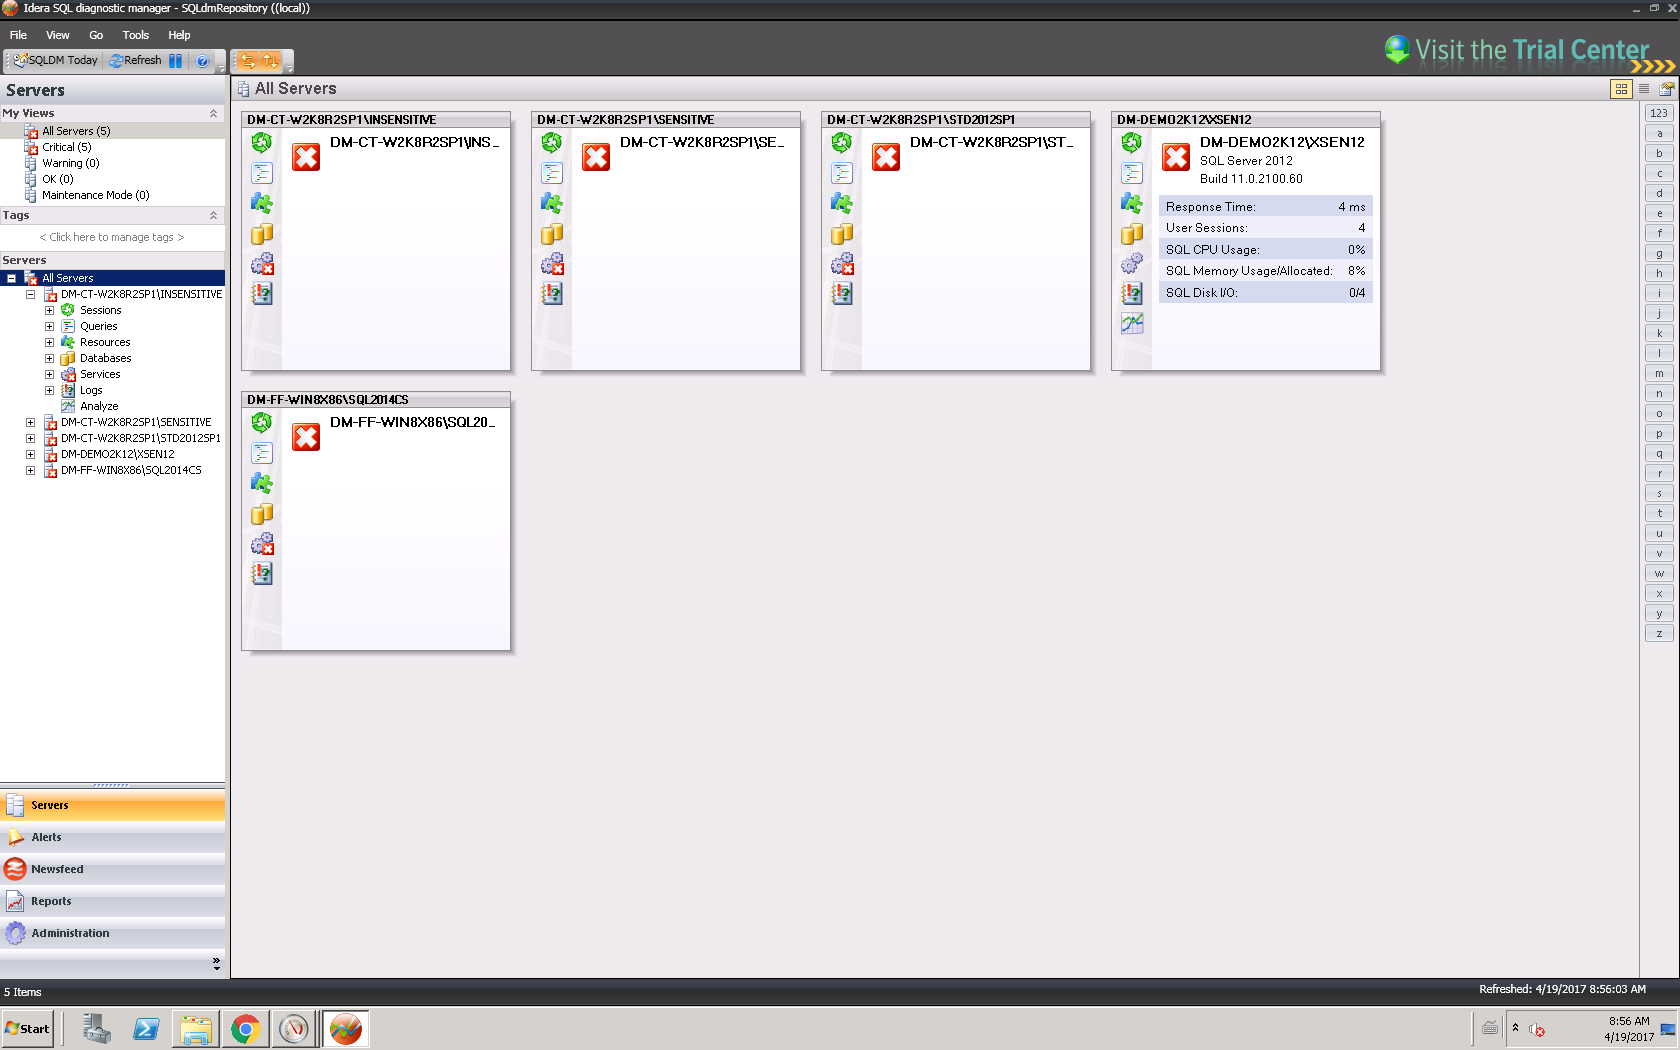Image resolution: width=1680 pixels, height=1050 pixels.
Task: Open Queries icon on the INSENSITIVE server card
Action: pos(262,173)
